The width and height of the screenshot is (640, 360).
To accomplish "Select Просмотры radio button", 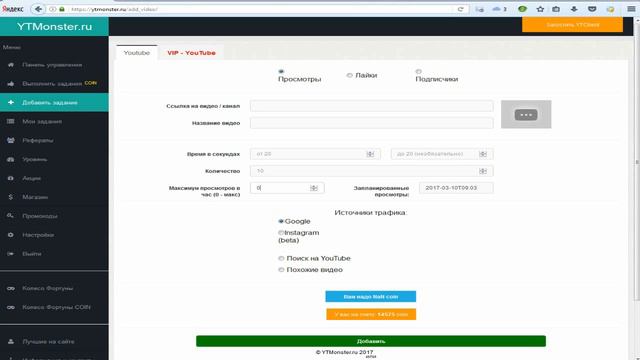I will pyautogui.click(x=281, y=71).
